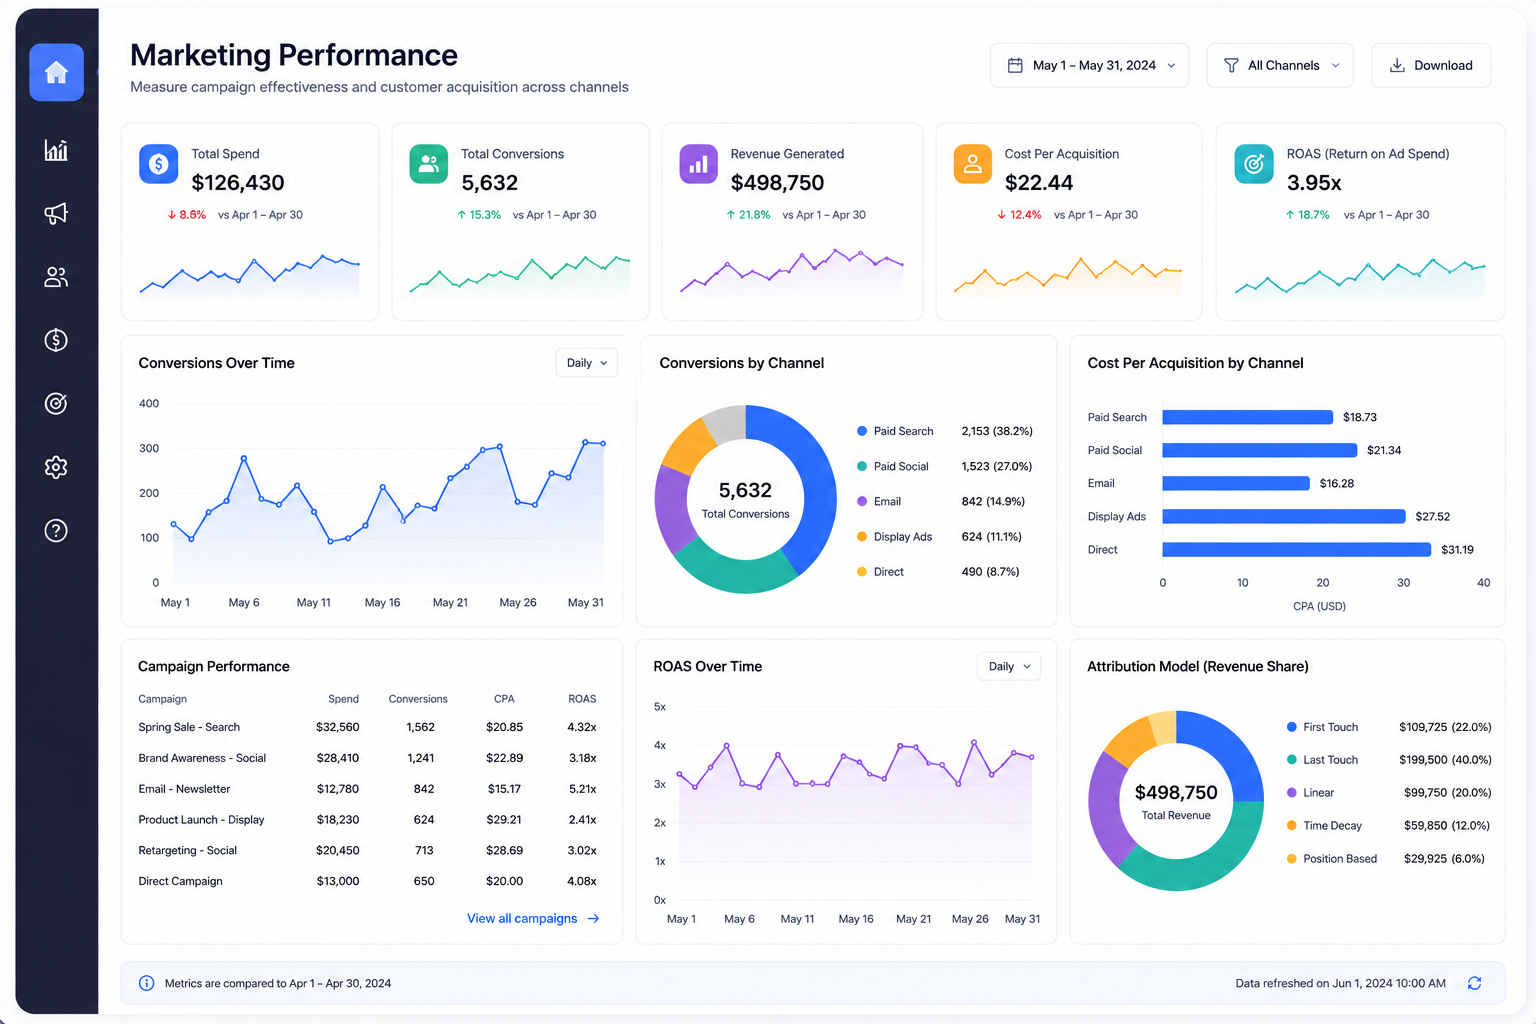The image size is (1536, 1024).
Task: Click the $498,750 Total Revenue donut center
Action: (x=1176, y=801)
